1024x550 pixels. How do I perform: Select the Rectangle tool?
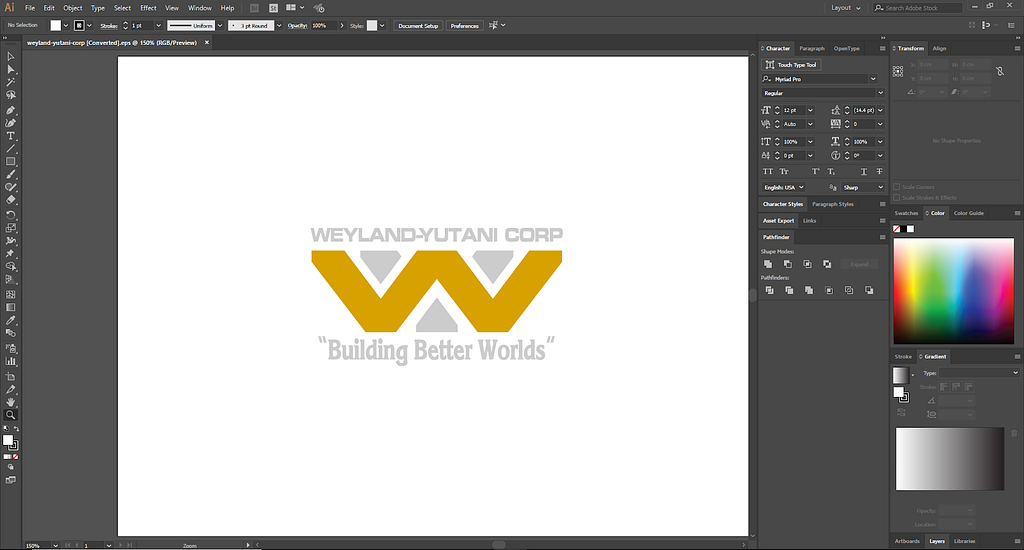tap(10, 161)
